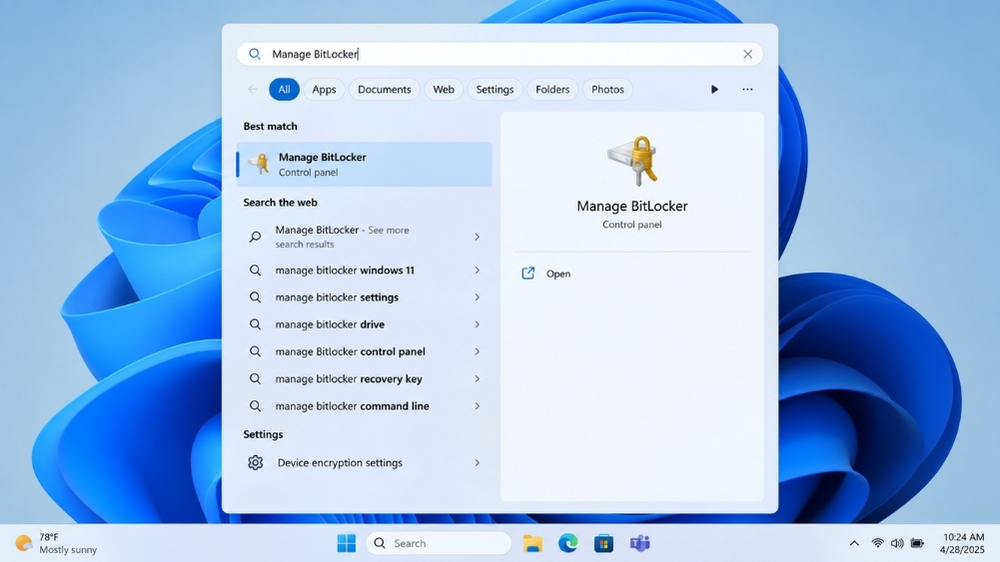Click magnifier icon beside command line suggestion
Image resolution: width=1000 pixels, height=562 pixels.
pyautogui.click(x=255, y=406)
